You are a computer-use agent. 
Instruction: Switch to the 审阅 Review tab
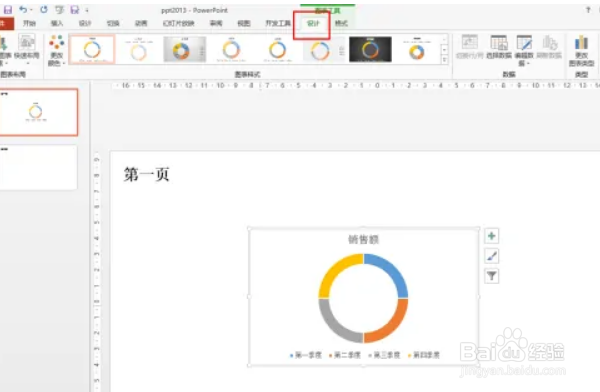216,23
